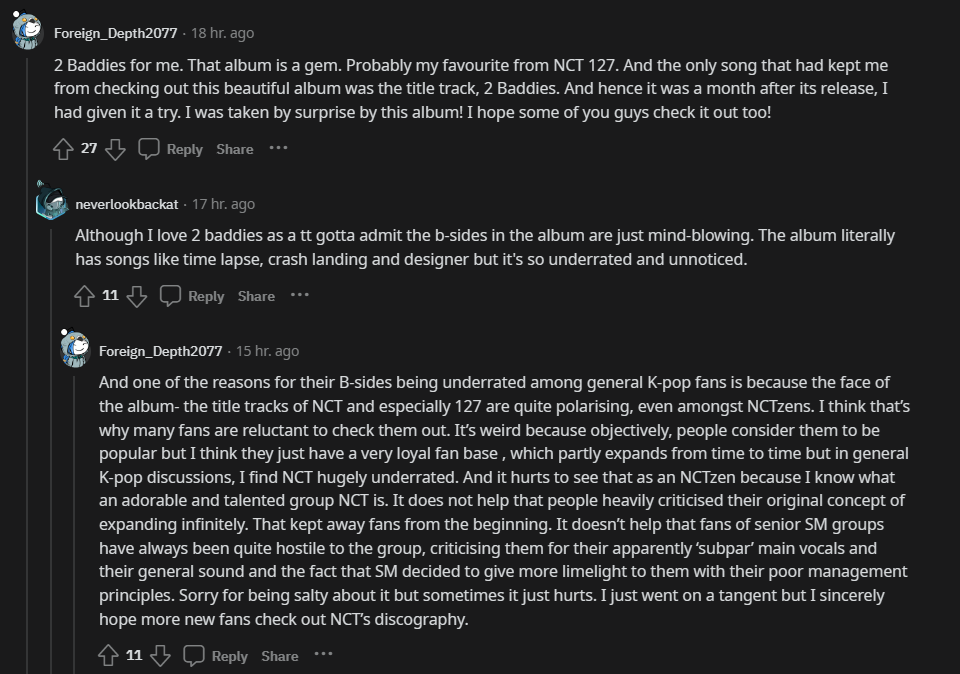
Task: Click reply bubble icon under neverlookbackat's comment
Action: (171, 296)
